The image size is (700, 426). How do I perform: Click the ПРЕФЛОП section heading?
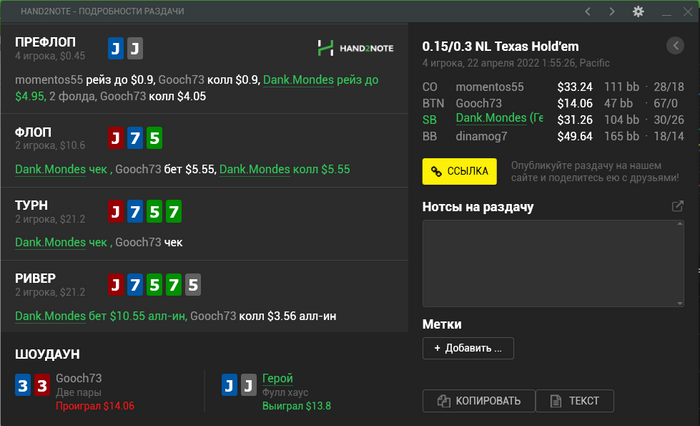45,42
